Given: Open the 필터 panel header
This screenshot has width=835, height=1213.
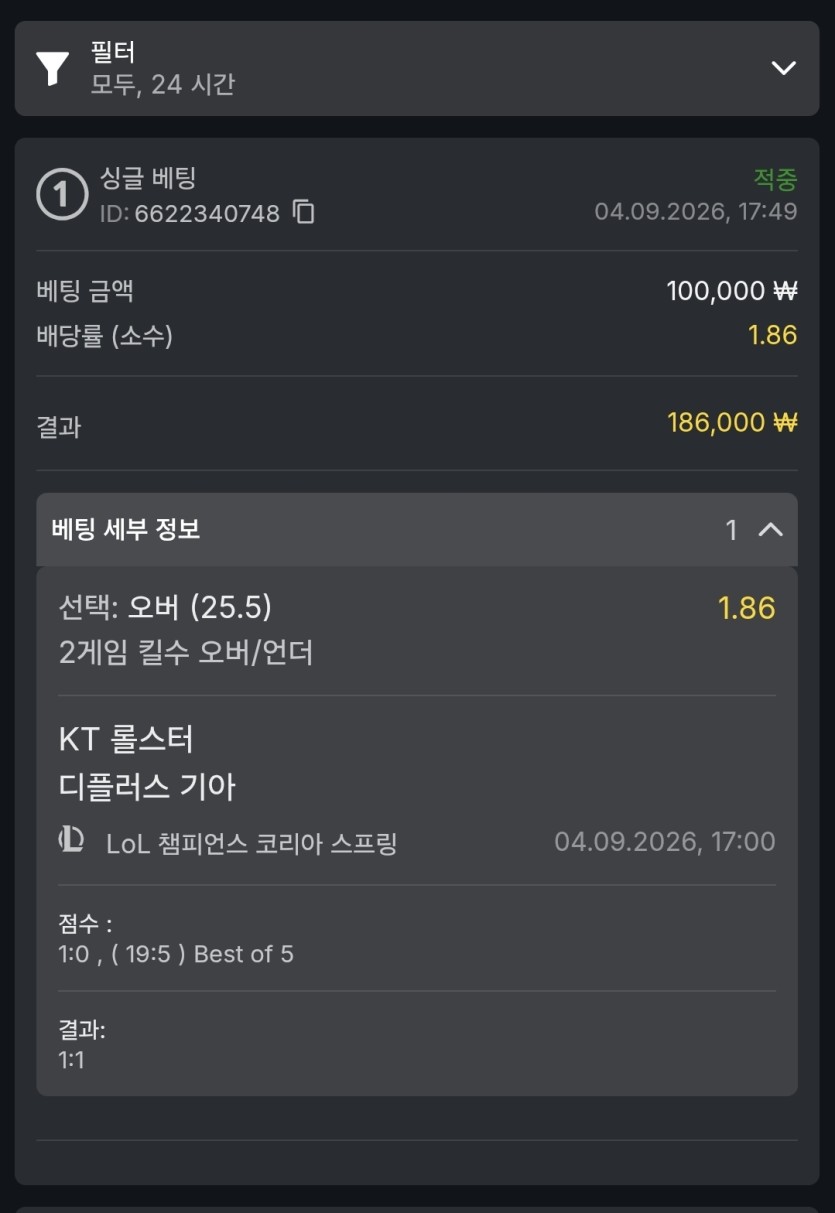Looking at the screenshot, I should coord(417,68).
